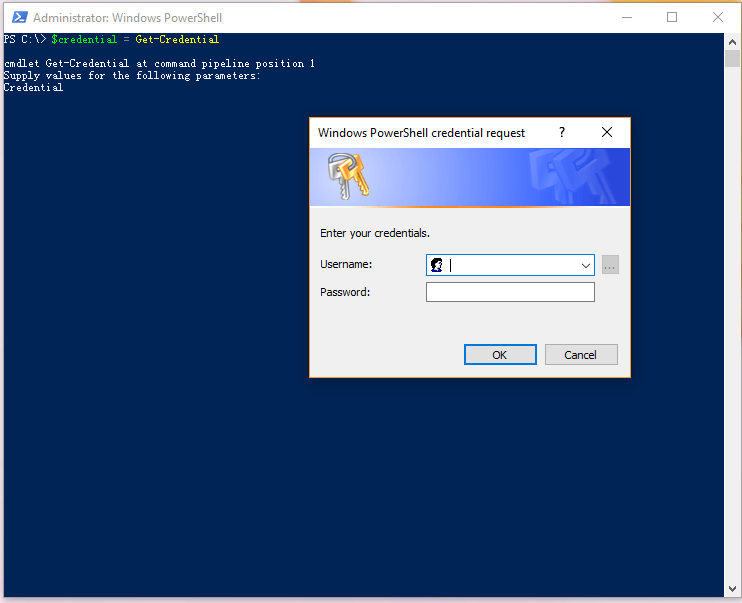This screenshot has height=603, width=742.
Task: Close the Administrator PowerShell window
Action: 718,17
